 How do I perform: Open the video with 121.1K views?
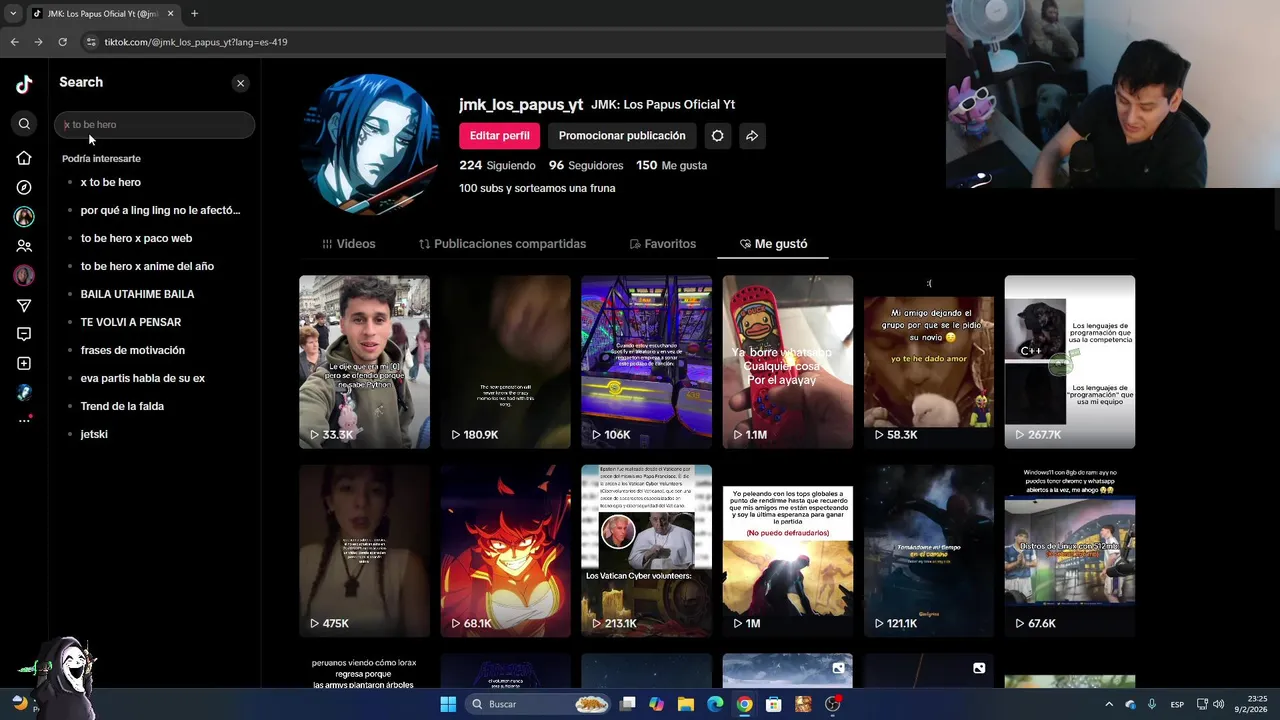click(x=929, y=551)
